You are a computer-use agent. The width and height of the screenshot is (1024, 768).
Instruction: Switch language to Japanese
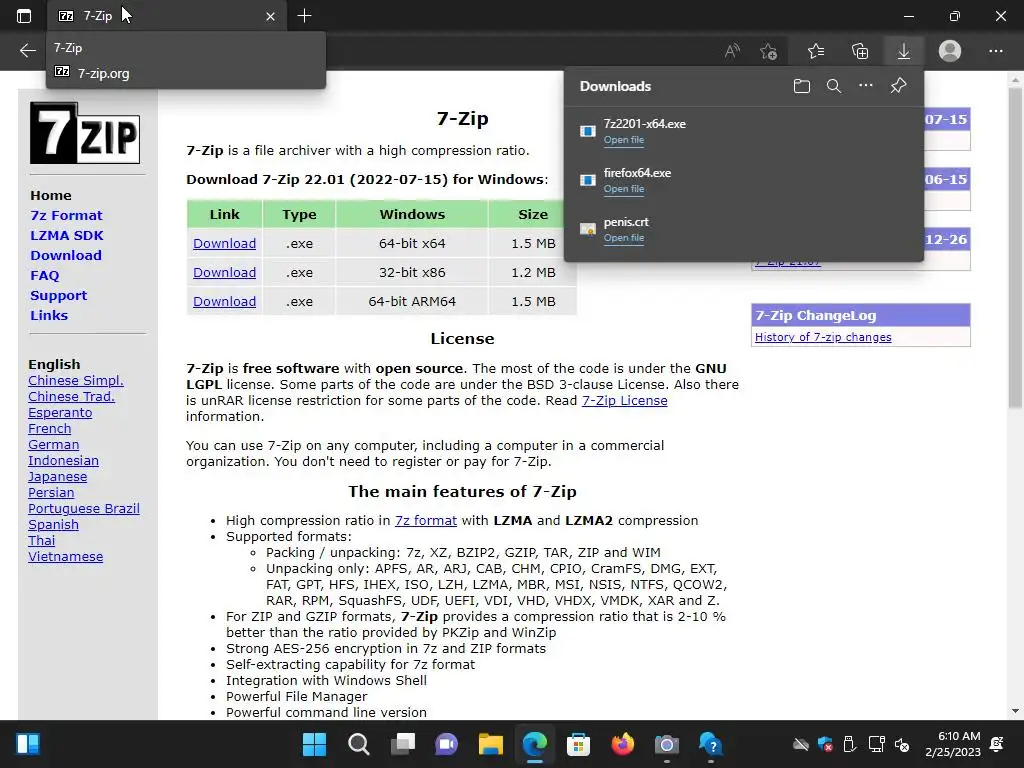57,477
